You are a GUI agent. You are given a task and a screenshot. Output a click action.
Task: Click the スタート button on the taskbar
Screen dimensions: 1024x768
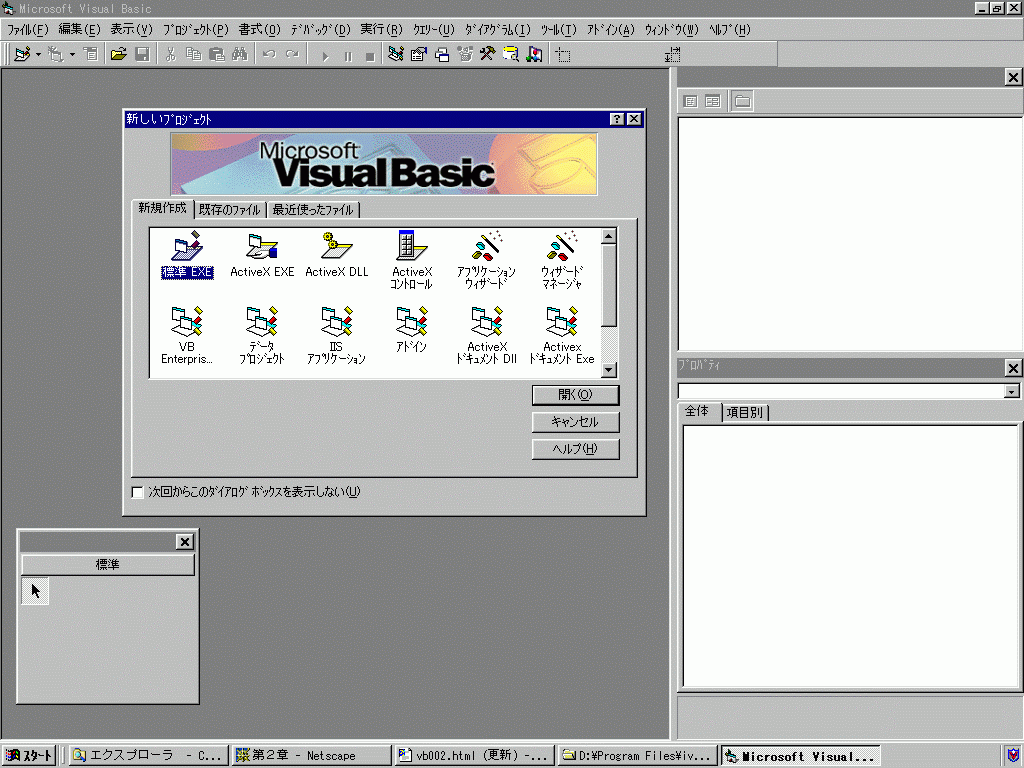point(29,756)
